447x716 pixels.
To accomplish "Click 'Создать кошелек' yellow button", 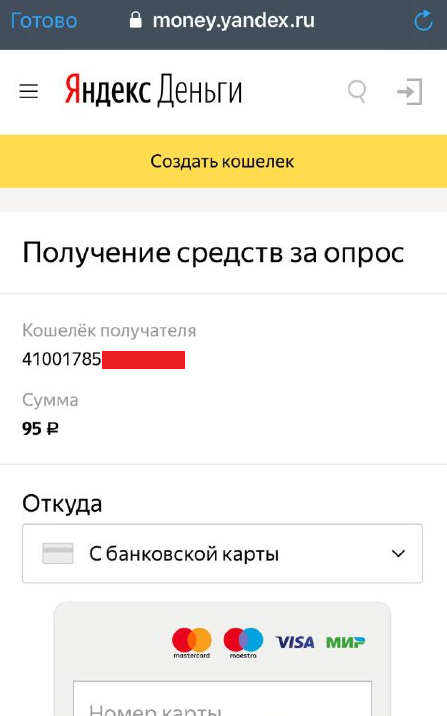I will pos(223,161).
